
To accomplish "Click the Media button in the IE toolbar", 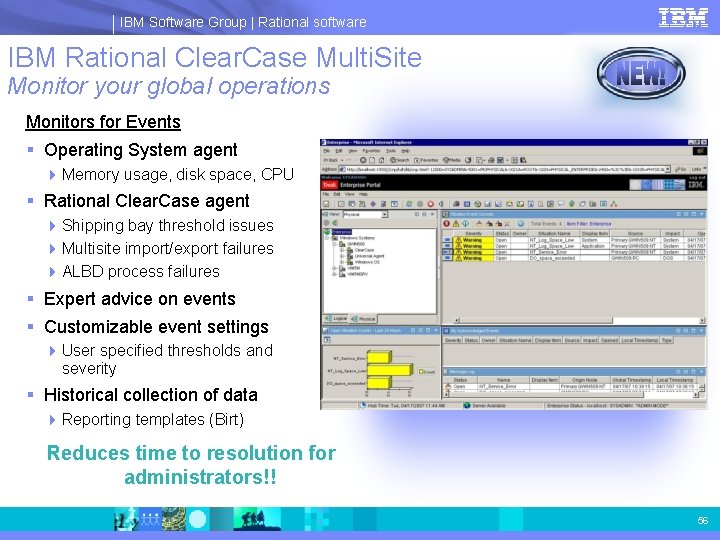I will tap(452, 160).
